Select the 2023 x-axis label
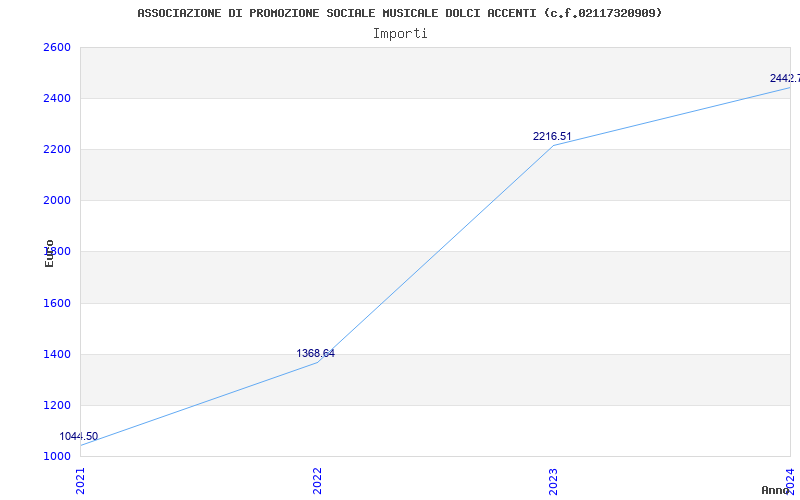The height and width of the screenshot is (500, 800). pos(554,481)
